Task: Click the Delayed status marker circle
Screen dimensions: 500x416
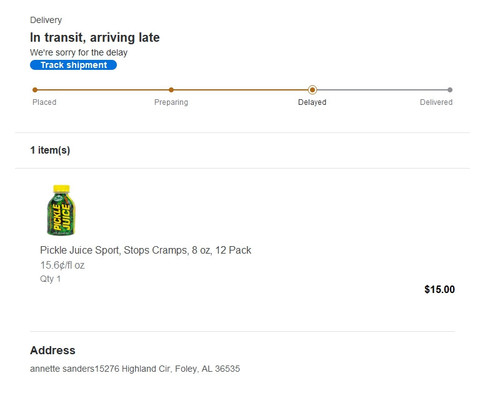Action: tap(312, 90)
